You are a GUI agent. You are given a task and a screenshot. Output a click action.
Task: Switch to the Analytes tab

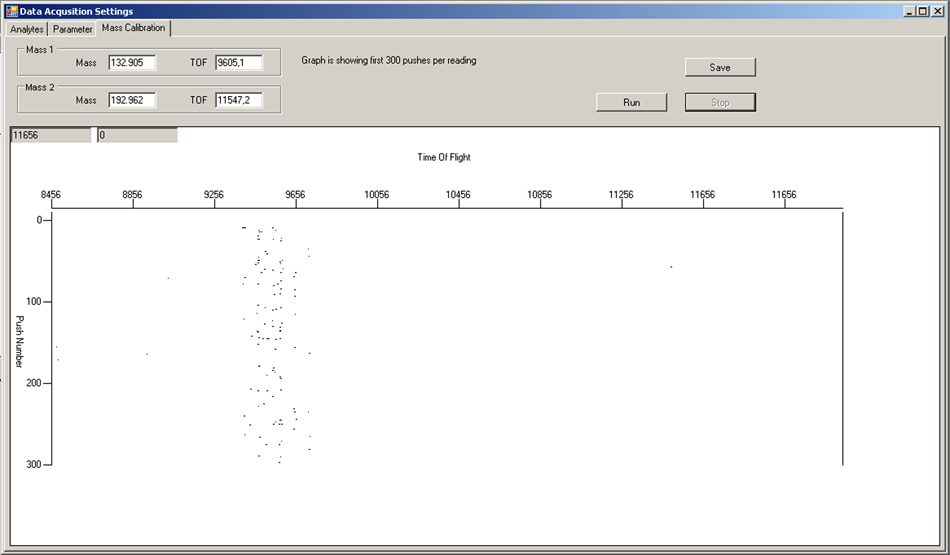27,29
